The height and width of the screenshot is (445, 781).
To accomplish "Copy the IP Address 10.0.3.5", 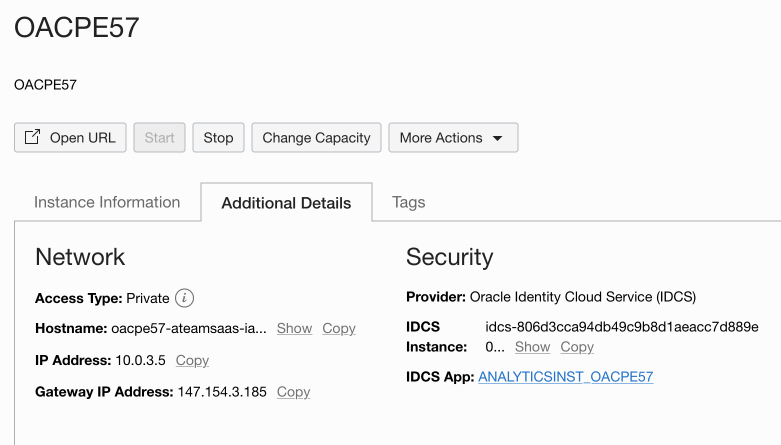I will 192,360.
